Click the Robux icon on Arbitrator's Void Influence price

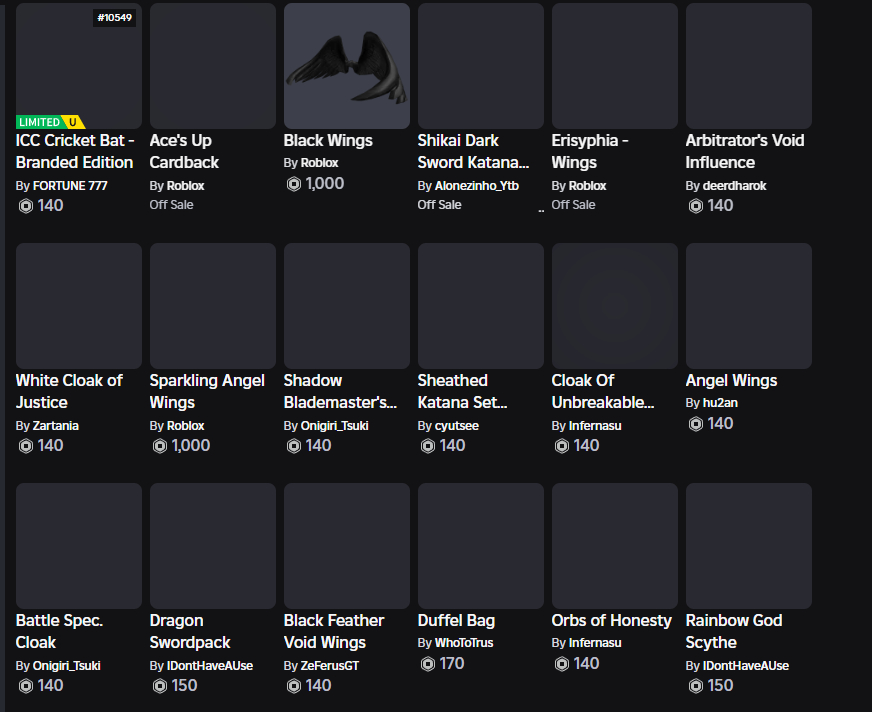coord(696,206)
